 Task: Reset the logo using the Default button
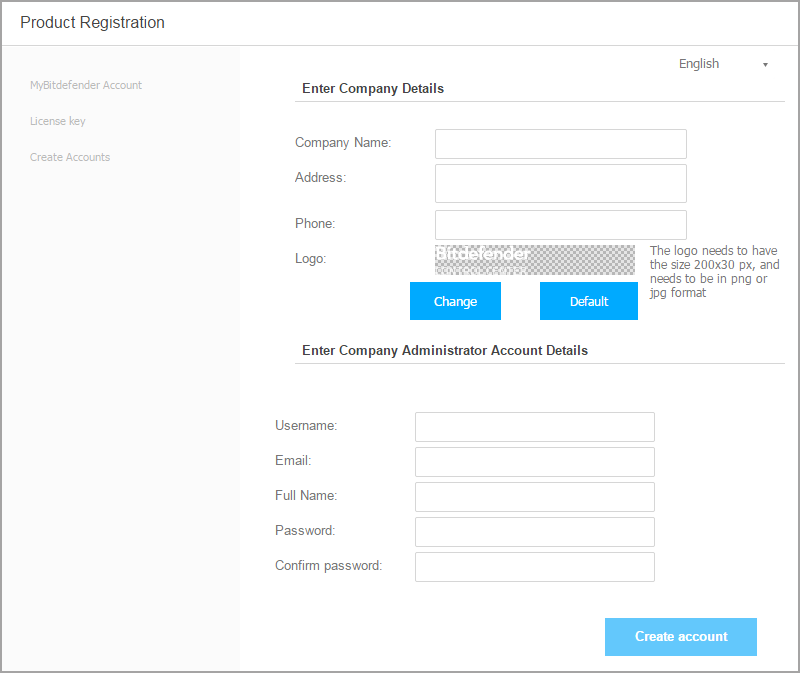coord(588,301)
